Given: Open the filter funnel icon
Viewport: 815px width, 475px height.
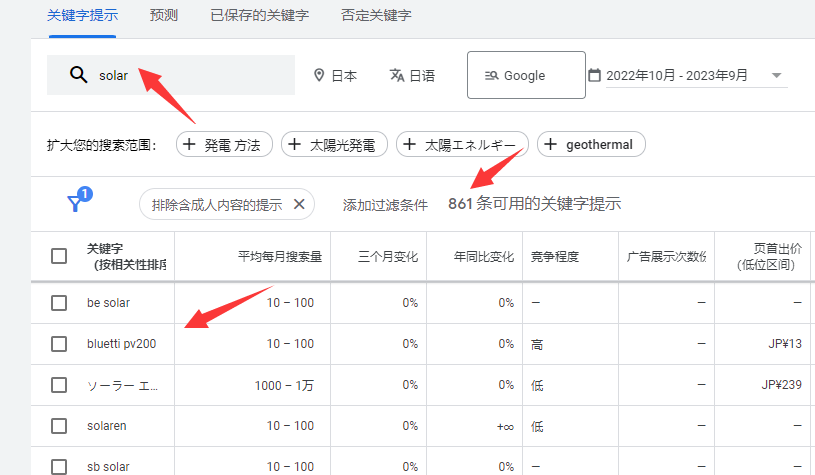Looking at the screenshot, I should [x=76, y=203].
